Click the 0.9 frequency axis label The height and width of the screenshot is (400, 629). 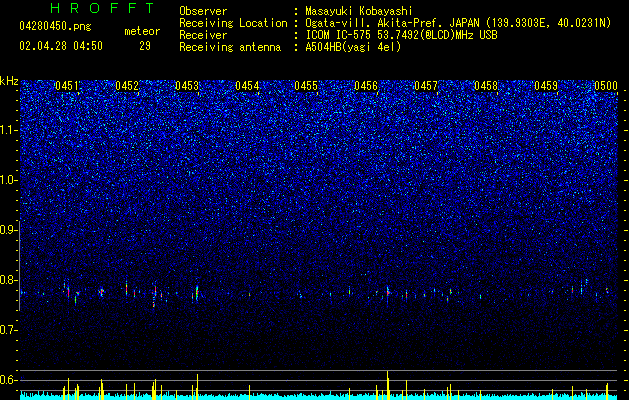tap(9, 230)
